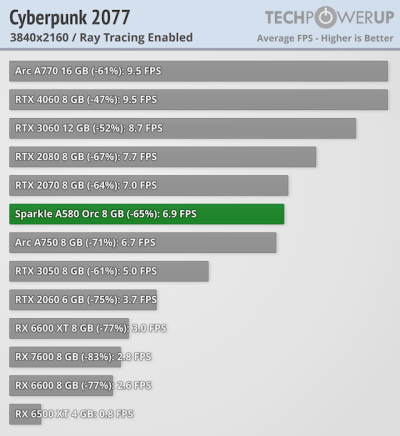The image size is (400, 436).
Task: Click the TechPowerUp logo text
Action: [x=329, y=17]
